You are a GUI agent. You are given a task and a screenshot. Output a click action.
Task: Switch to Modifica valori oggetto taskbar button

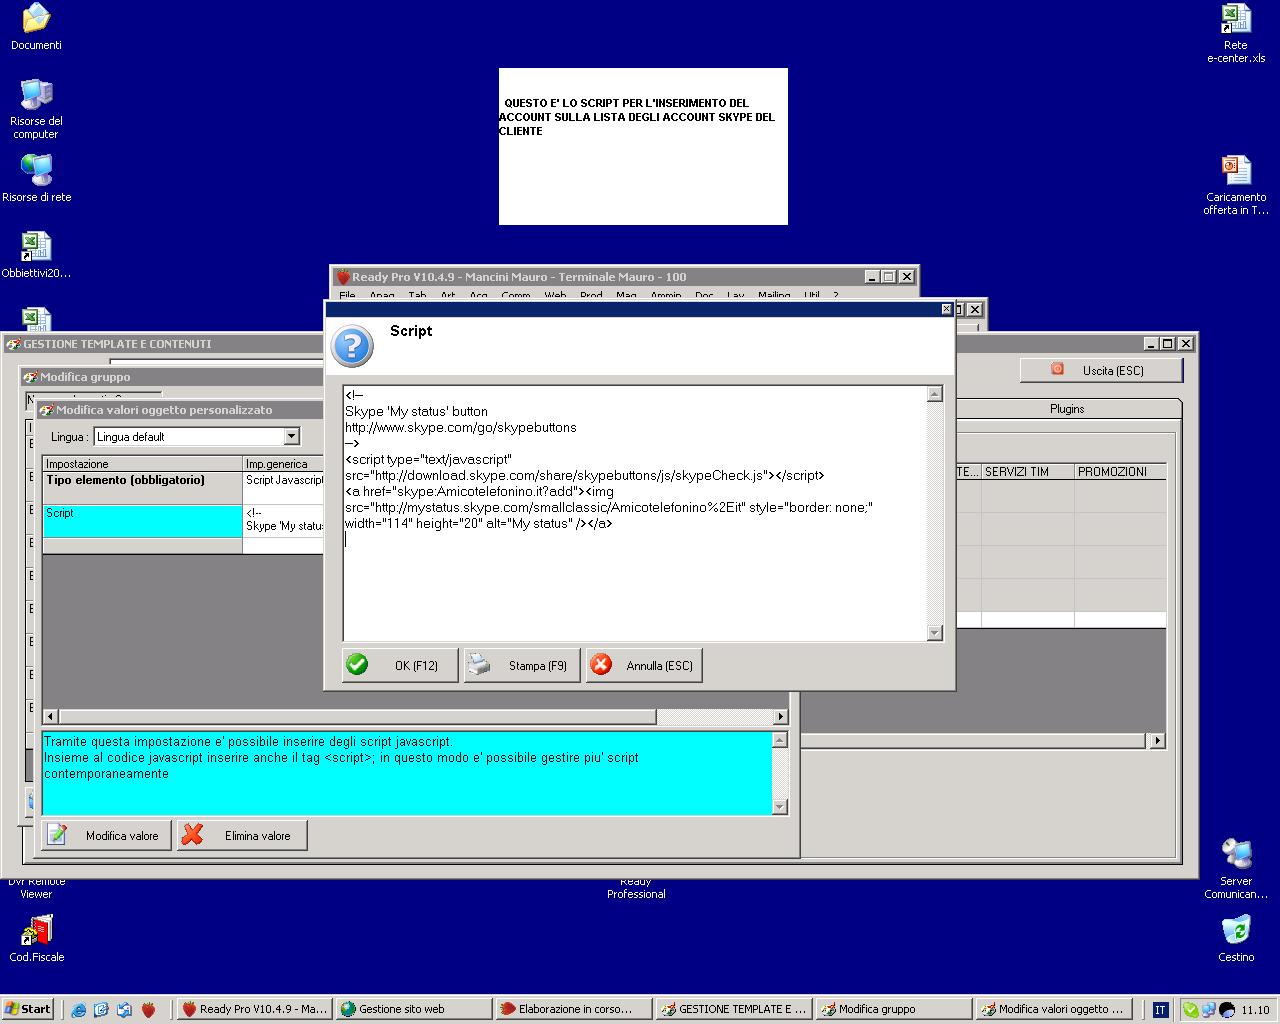click(1054, 1009)
